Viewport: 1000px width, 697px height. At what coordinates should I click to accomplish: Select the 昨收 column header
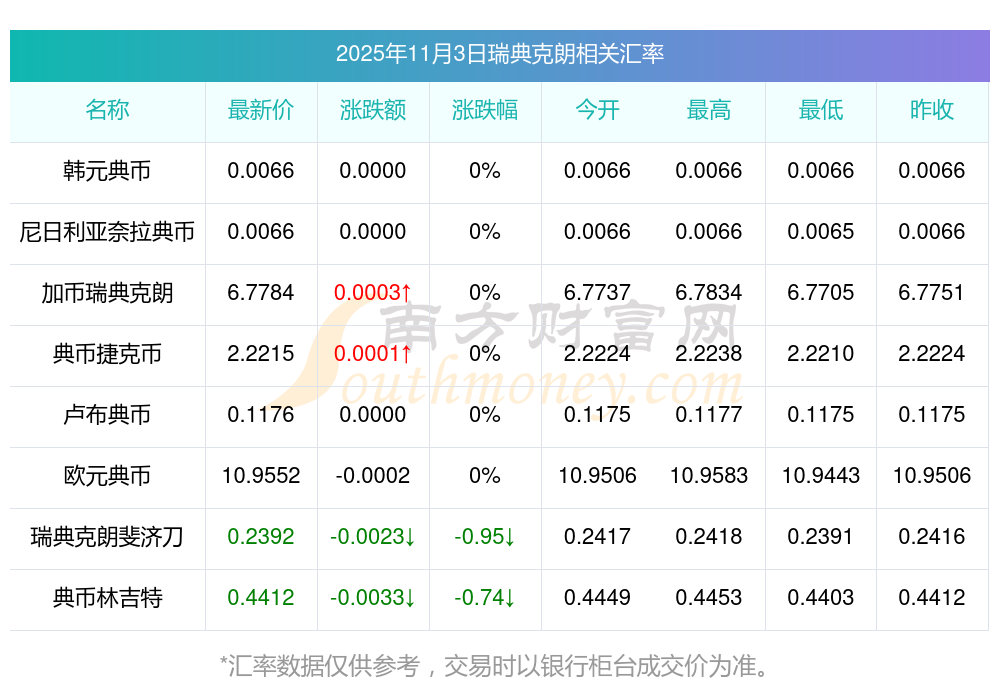[x=932, y=111]
